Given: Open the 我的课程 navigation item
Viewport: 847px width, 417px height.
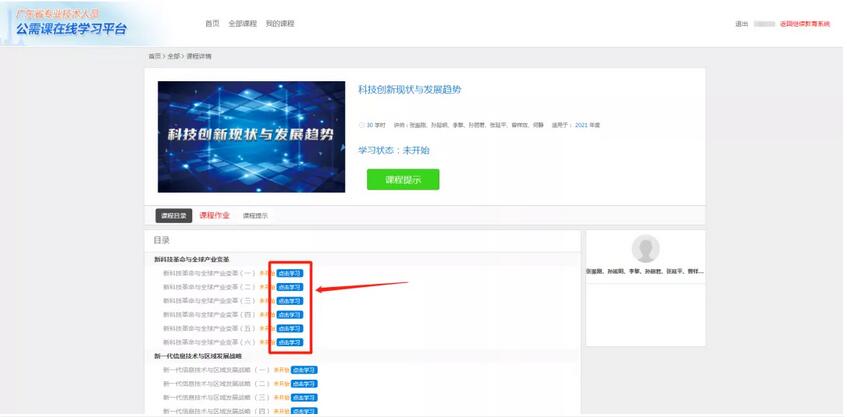Looking at the screenshot, I should pos(280,24).
